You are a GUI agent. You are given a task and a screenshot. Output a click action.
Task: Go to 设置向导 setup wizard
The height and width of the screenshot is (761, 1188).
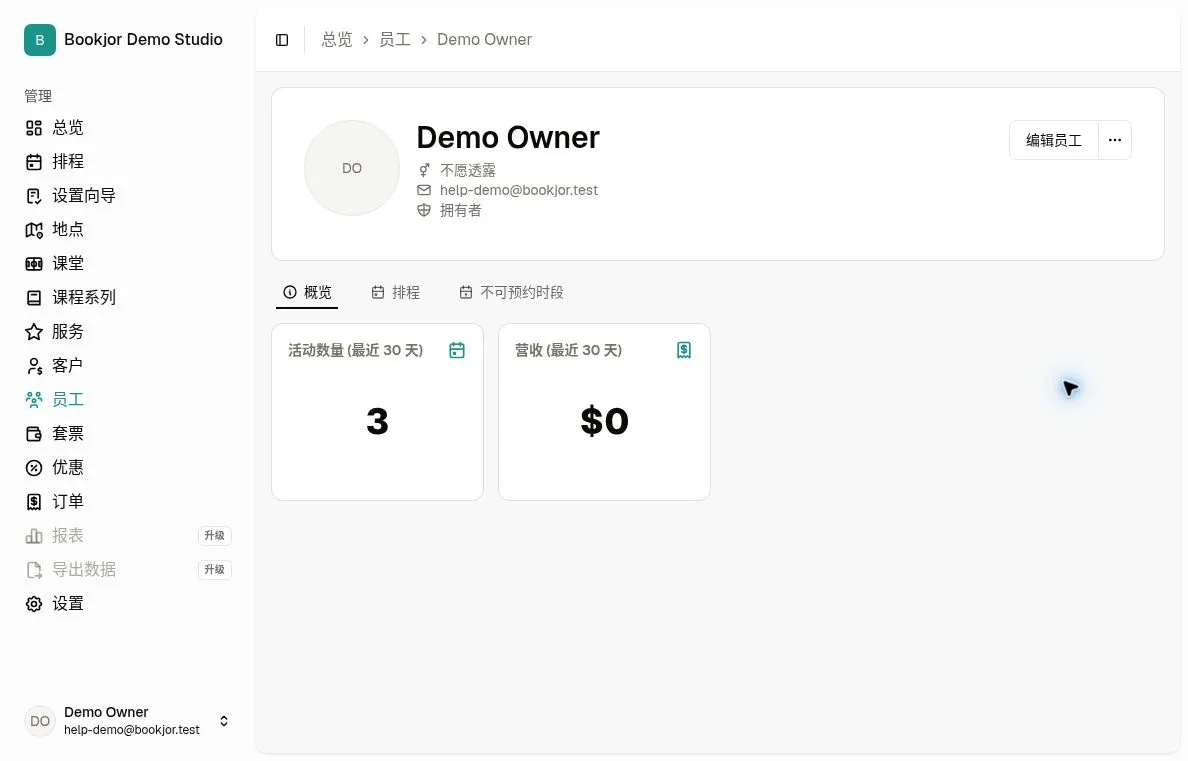point(83,196)
